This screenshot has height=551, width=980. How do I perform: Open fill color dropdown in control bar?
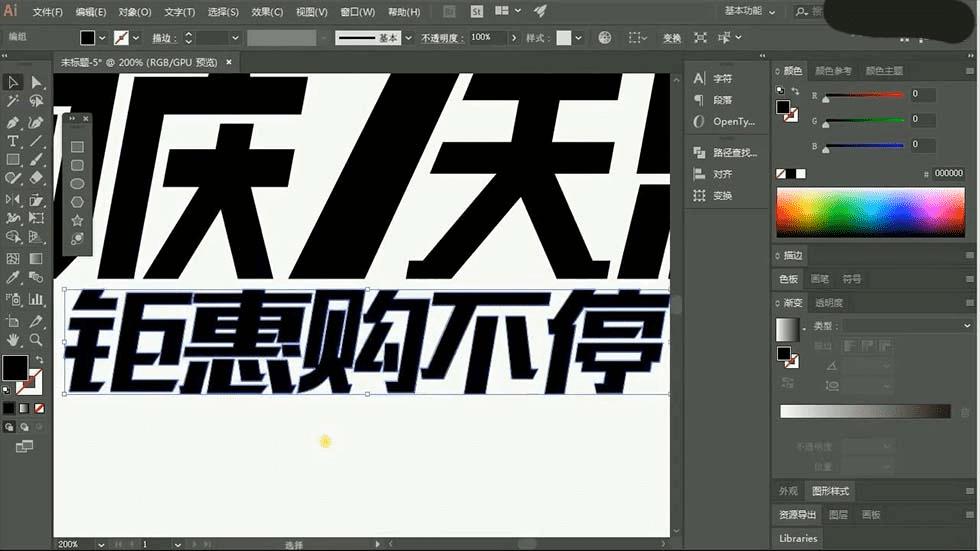pyautogui.click(x=102, y=38)
